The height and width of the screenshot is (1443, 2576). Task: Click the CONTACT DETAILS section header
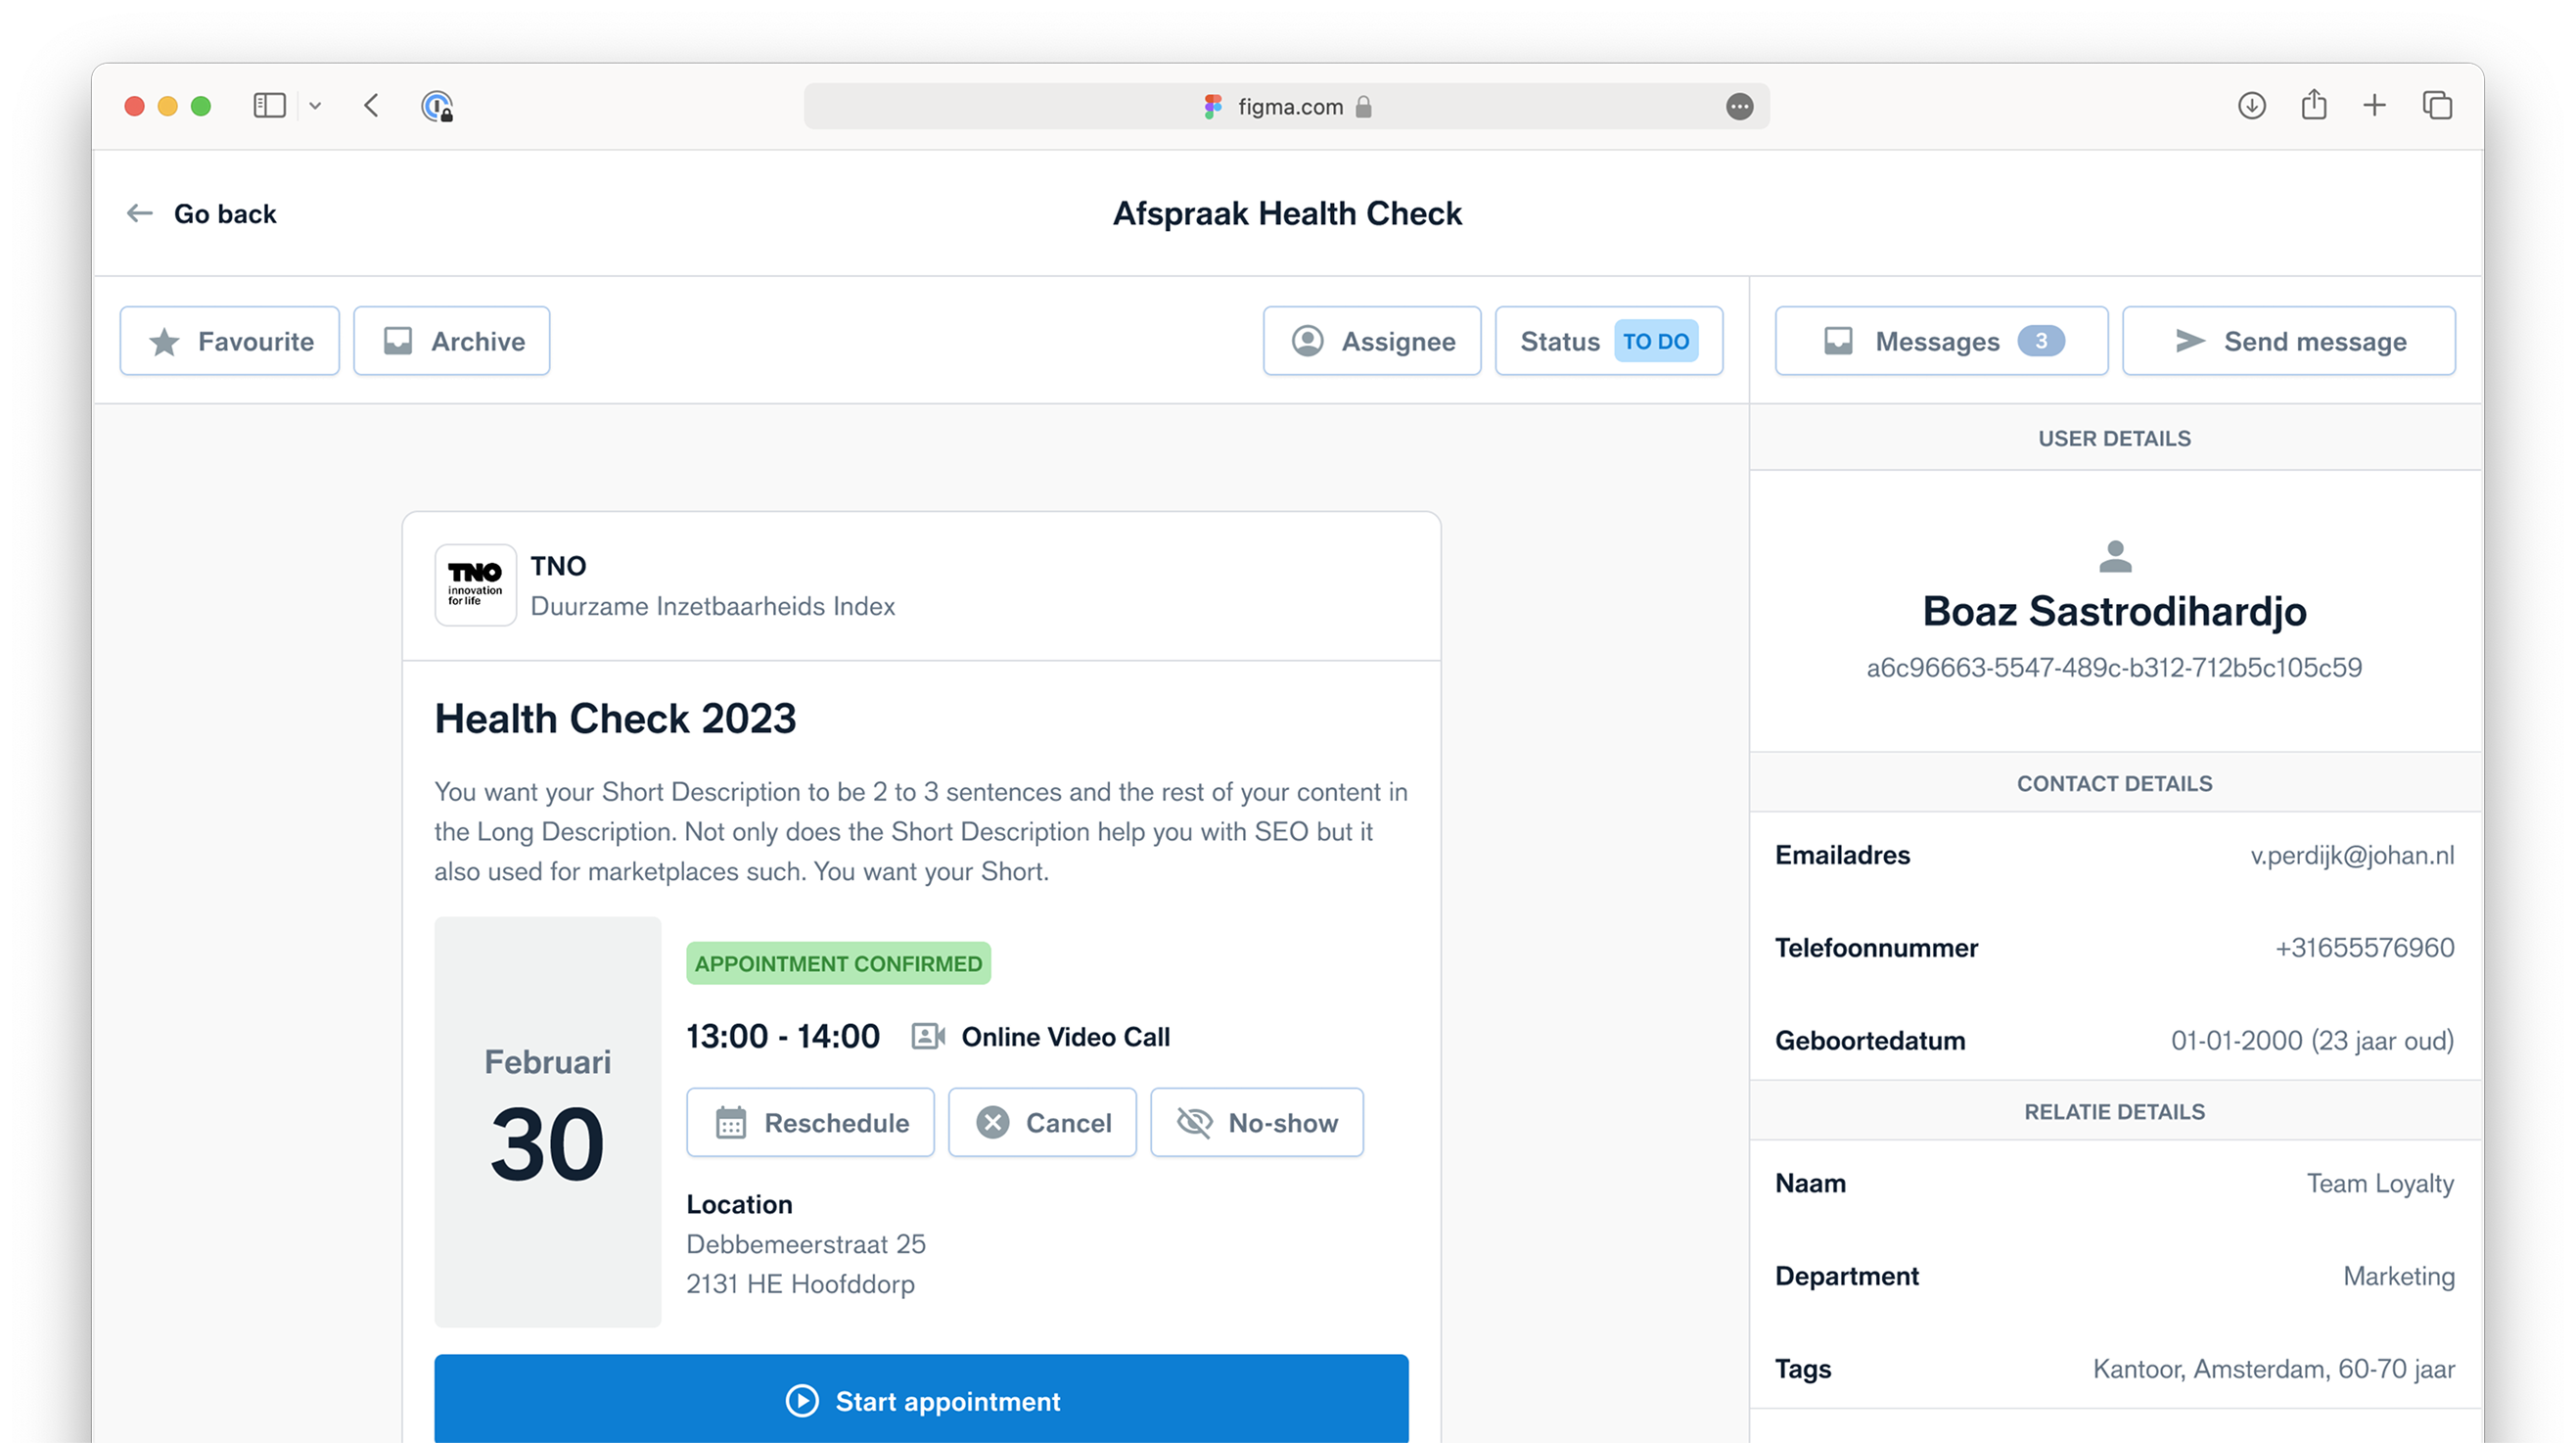coord(2114,783)
